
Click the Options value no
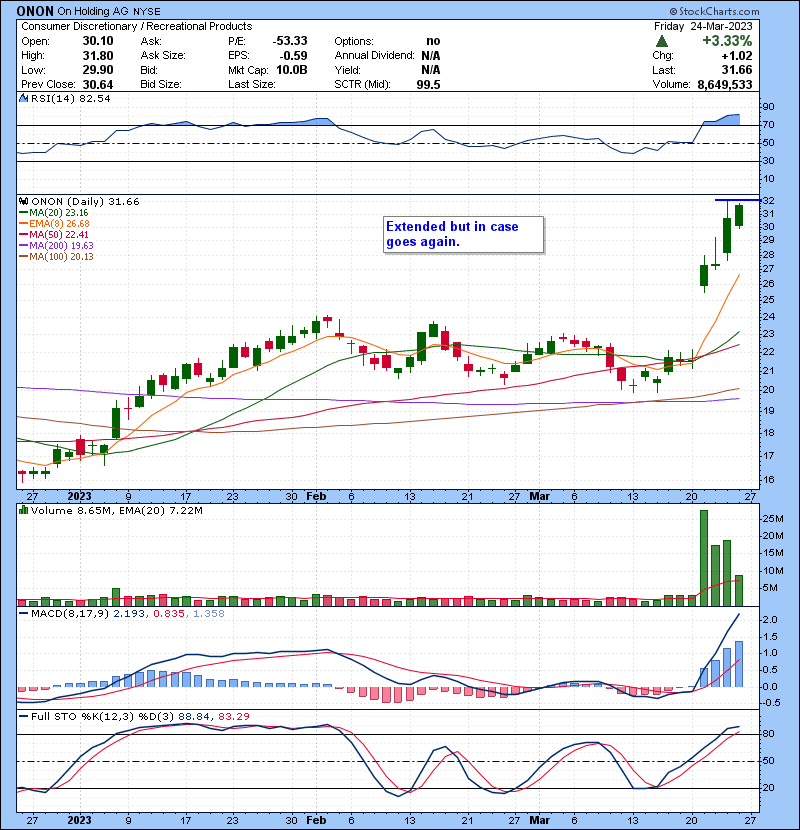point(433,41)
